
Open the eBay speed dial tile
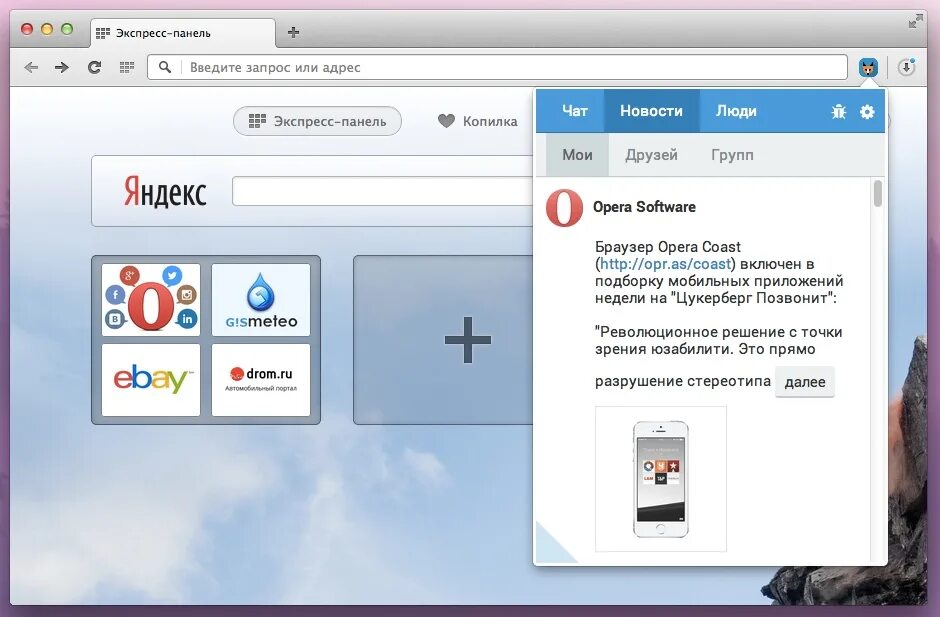point(151,380)
